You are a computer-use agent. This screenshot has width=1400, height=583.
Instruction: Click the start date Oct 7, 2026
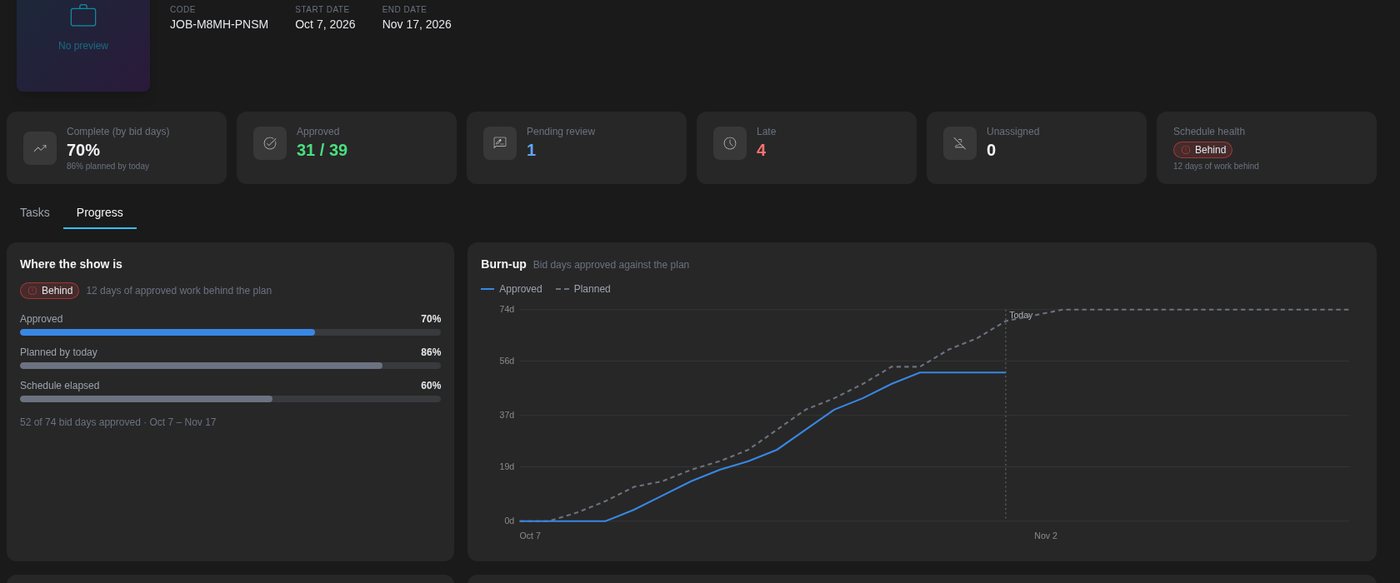[x=325, y=24]
